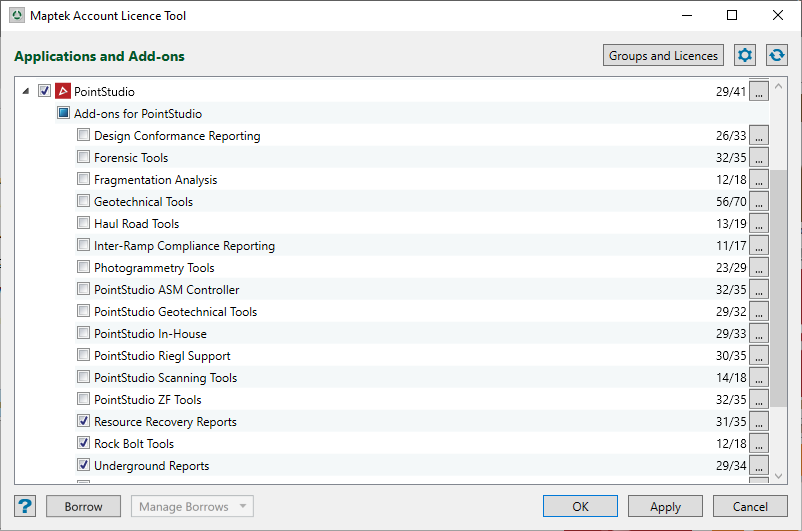
Task: Collapse the PointStudio tree node
Action: pyautogui.click(x=25, y=92)
